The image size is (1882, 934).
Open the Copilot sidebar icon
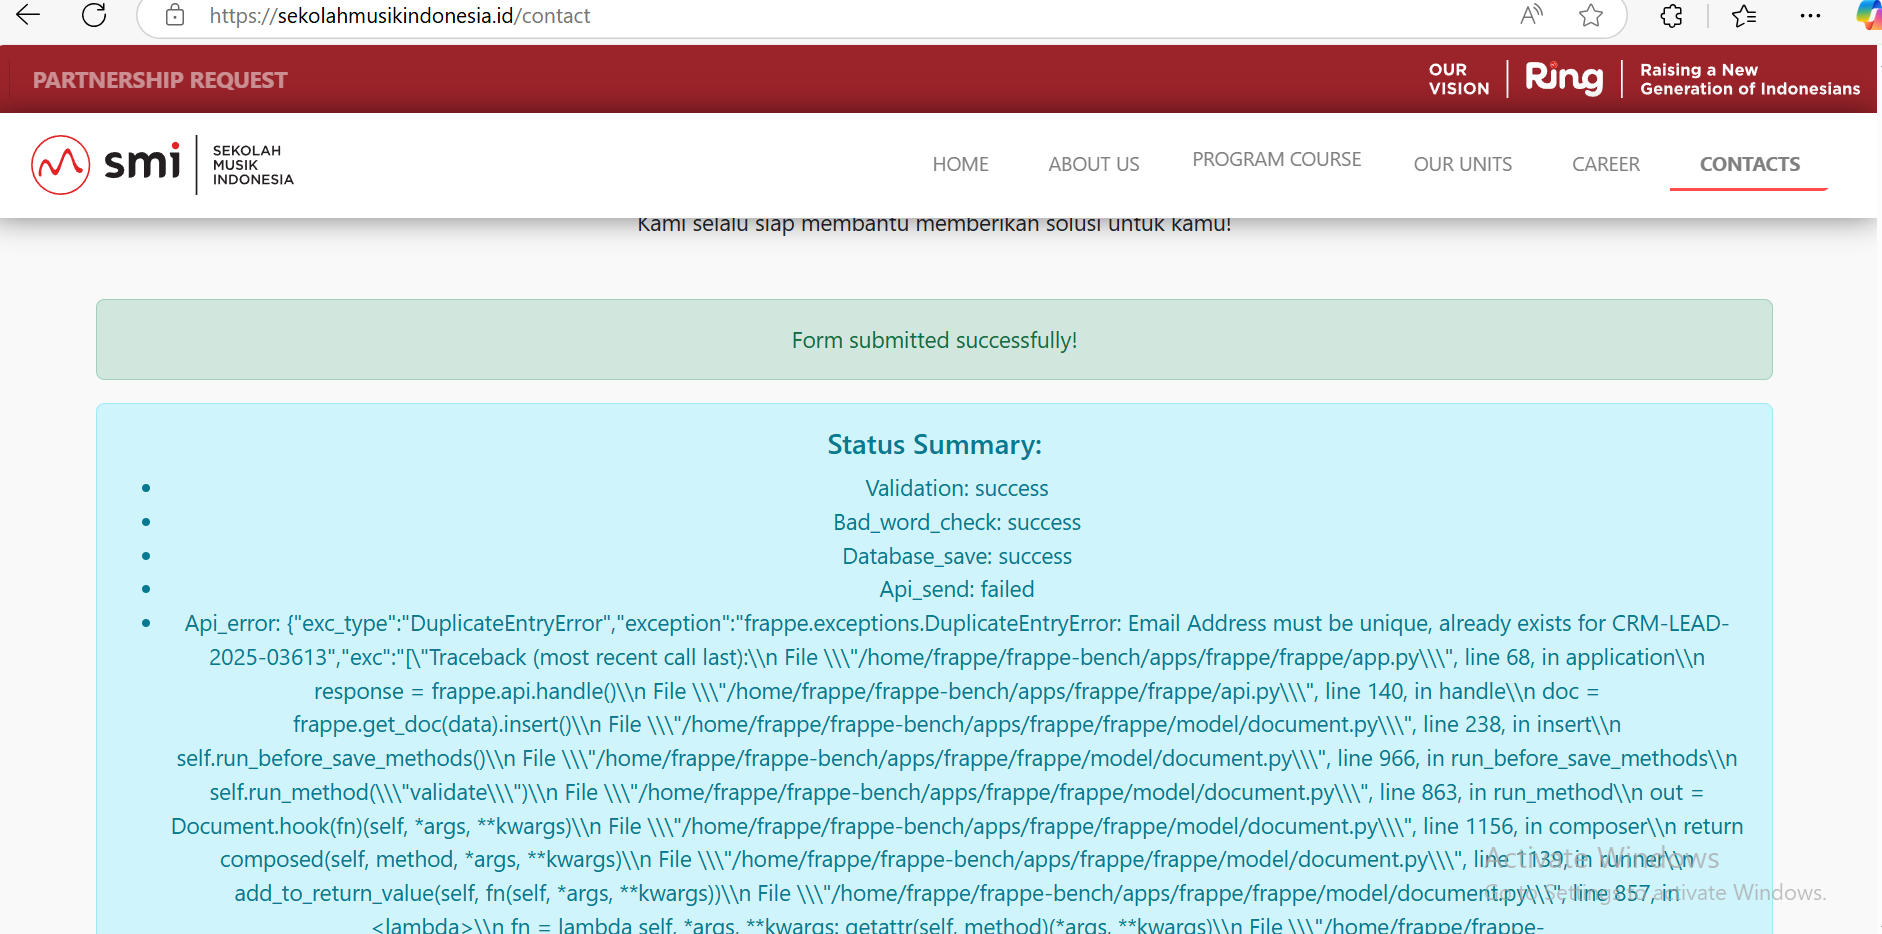point(1868,15)
